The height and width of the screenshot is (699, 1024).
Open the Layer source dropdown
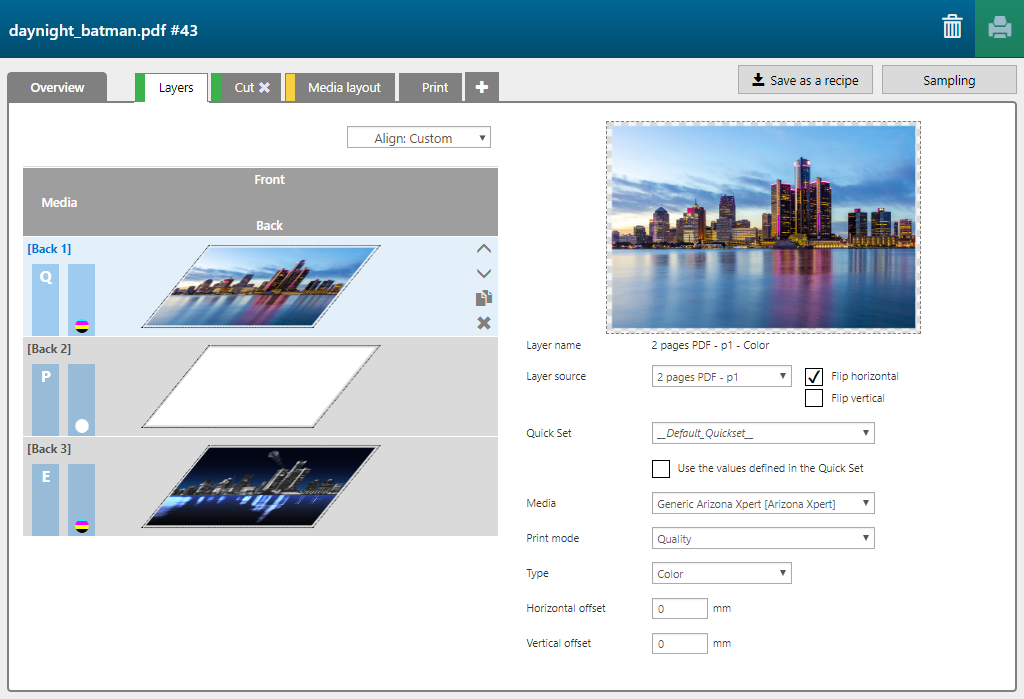click(722, 376)
